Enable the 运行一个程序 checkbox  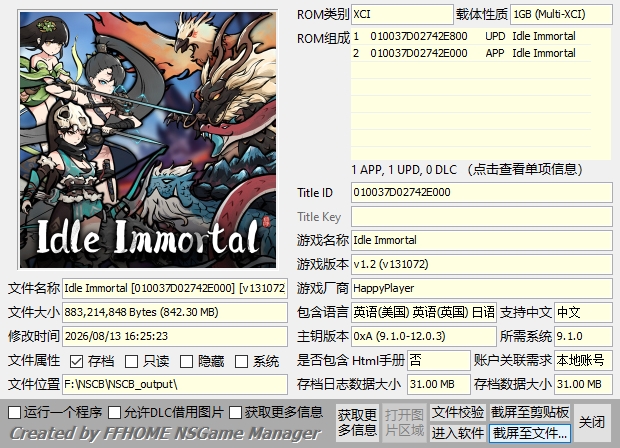click(14, 412)
